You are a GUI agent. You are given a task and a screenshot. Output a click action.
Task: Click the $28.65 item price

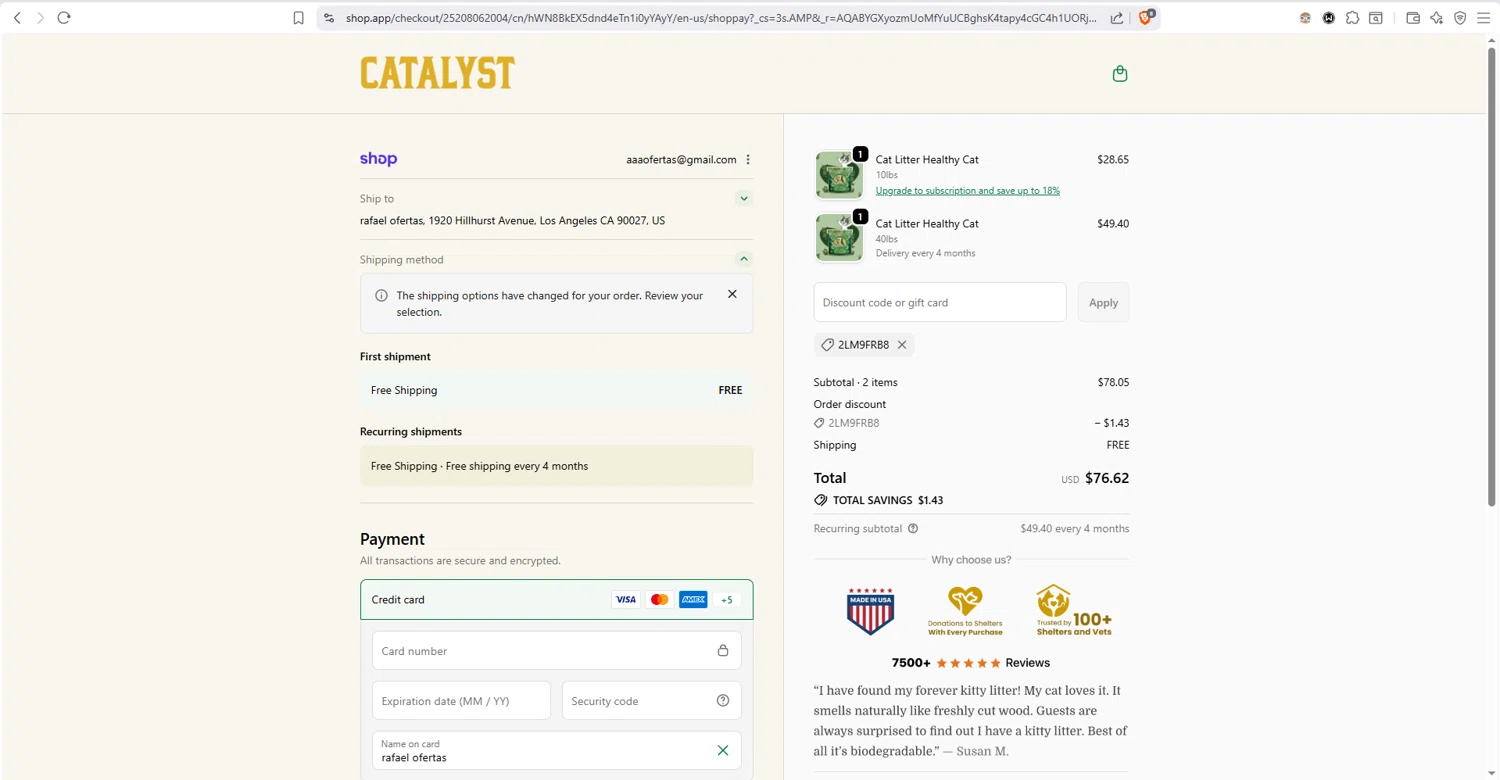pos(1113,159)
